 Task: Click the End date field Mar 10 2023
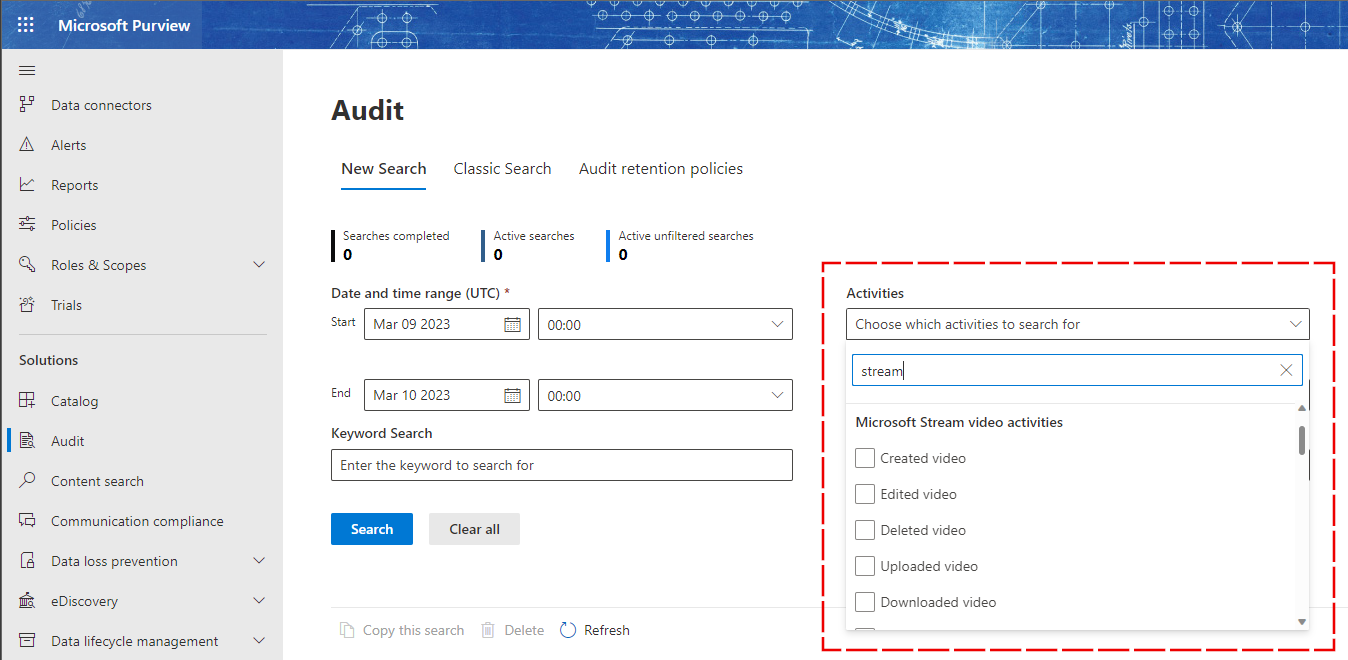pyautogui.click(x=446, y=395)
